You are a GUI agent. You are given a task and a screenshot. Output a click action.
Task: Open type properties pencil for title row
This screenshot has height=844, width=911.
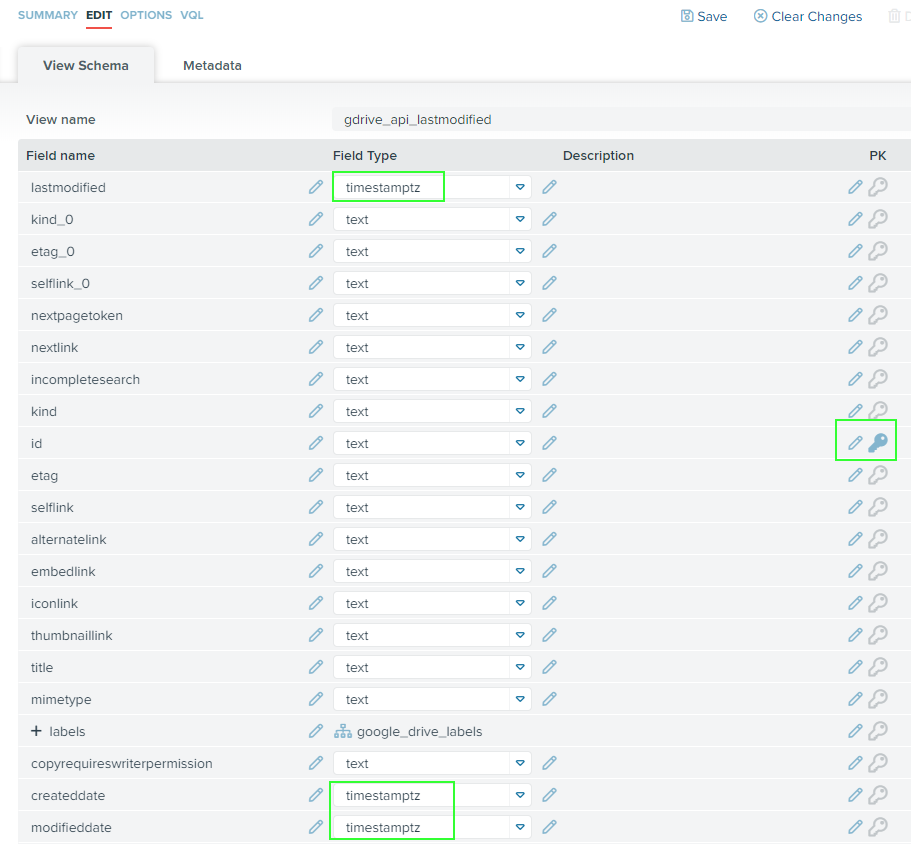point(550,667)
